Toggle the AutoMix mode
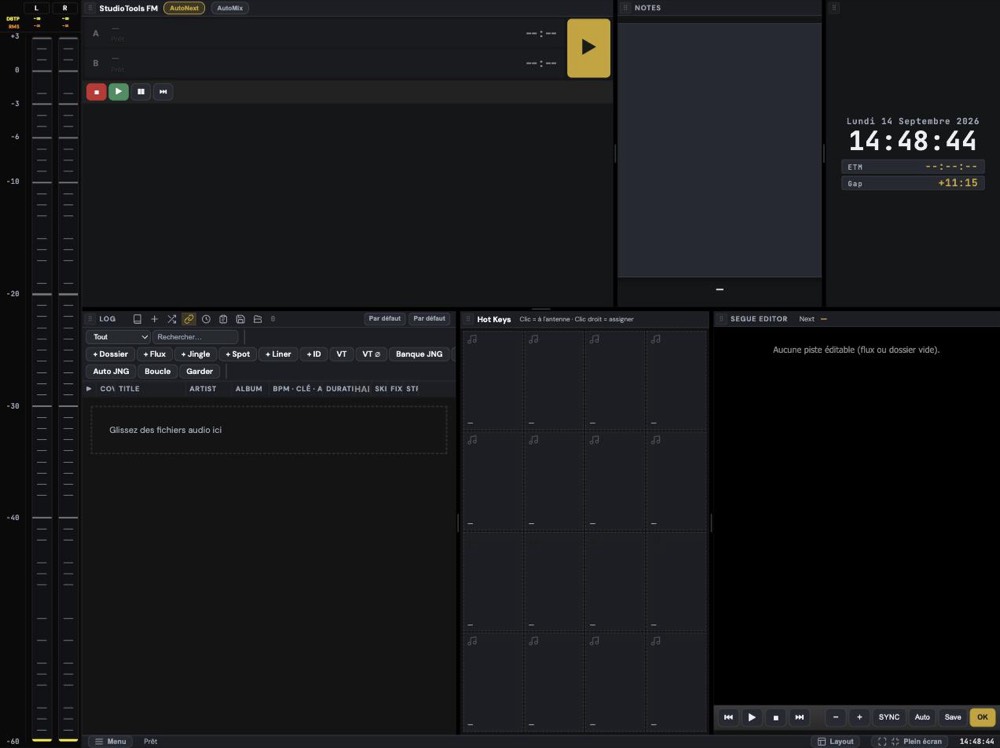 click(230, 8)
